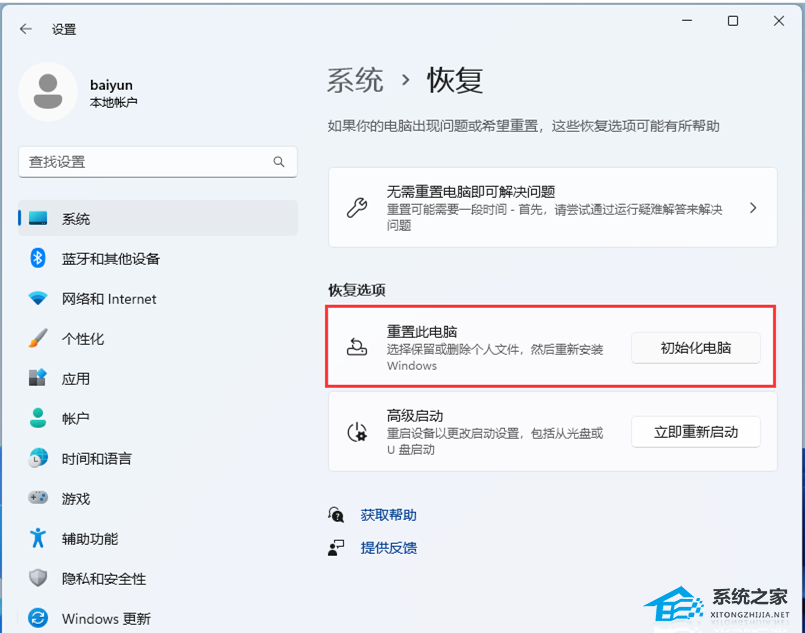Maximize the Settings window
Viewport: 805px width, 633px height.
coord(733,21)
